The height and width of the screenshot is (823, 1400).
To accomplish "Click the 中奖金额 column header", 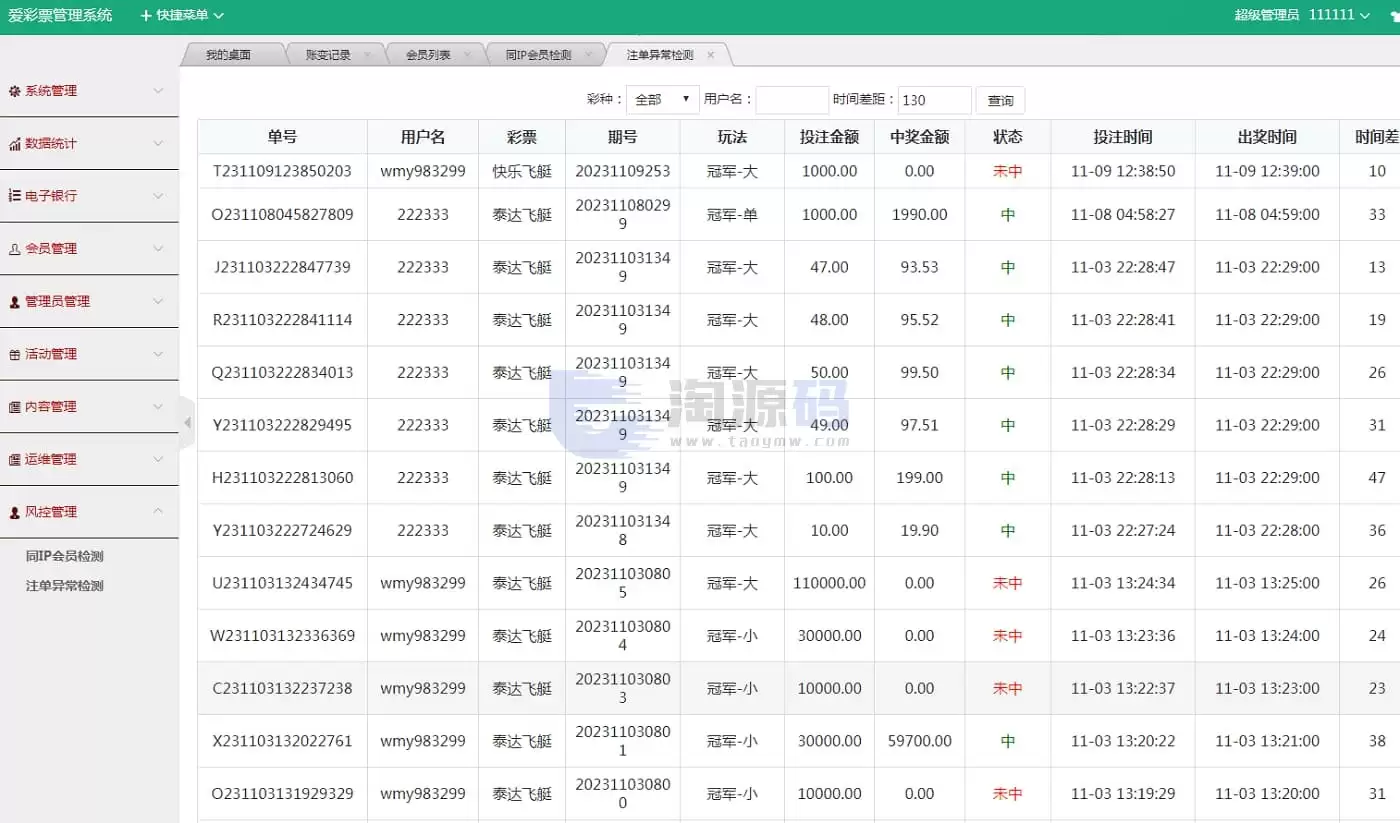I will [x=919, y=137].
